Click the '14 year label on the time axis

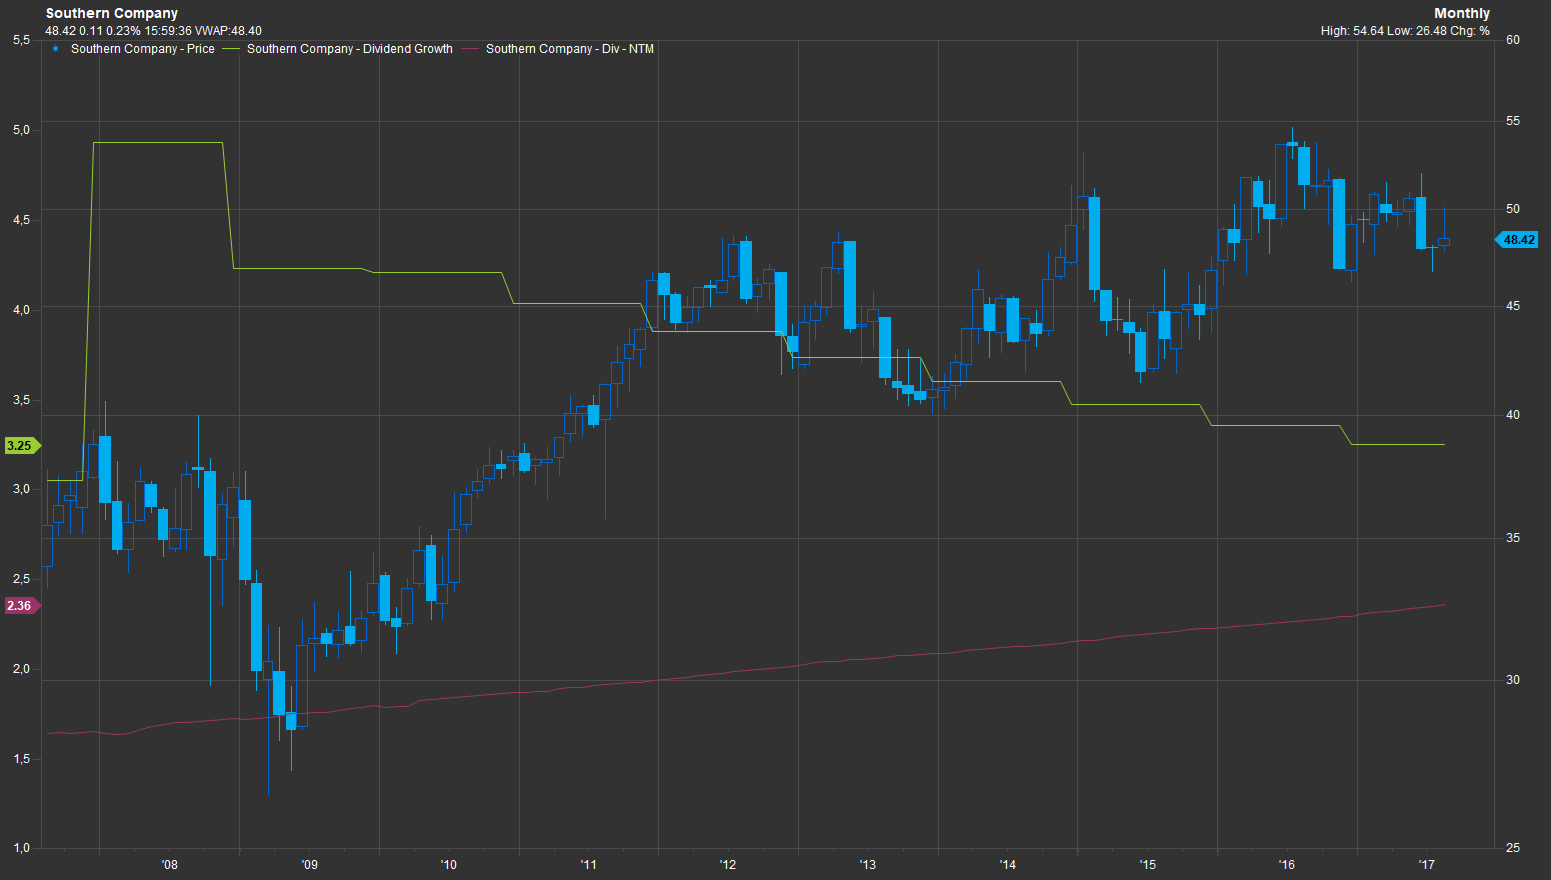pyautogui.click(x=1007, y=865)
